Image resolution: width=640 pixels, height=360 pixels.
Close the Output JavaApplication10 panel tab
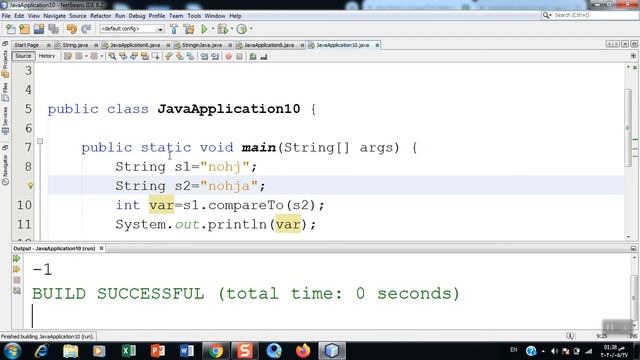tap(101, 248)
